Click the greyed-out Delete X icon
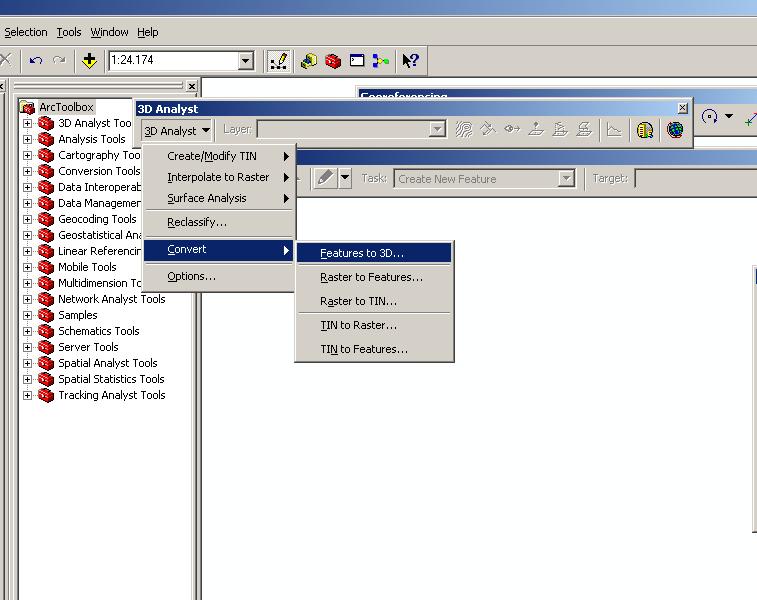 pos(5,60)
